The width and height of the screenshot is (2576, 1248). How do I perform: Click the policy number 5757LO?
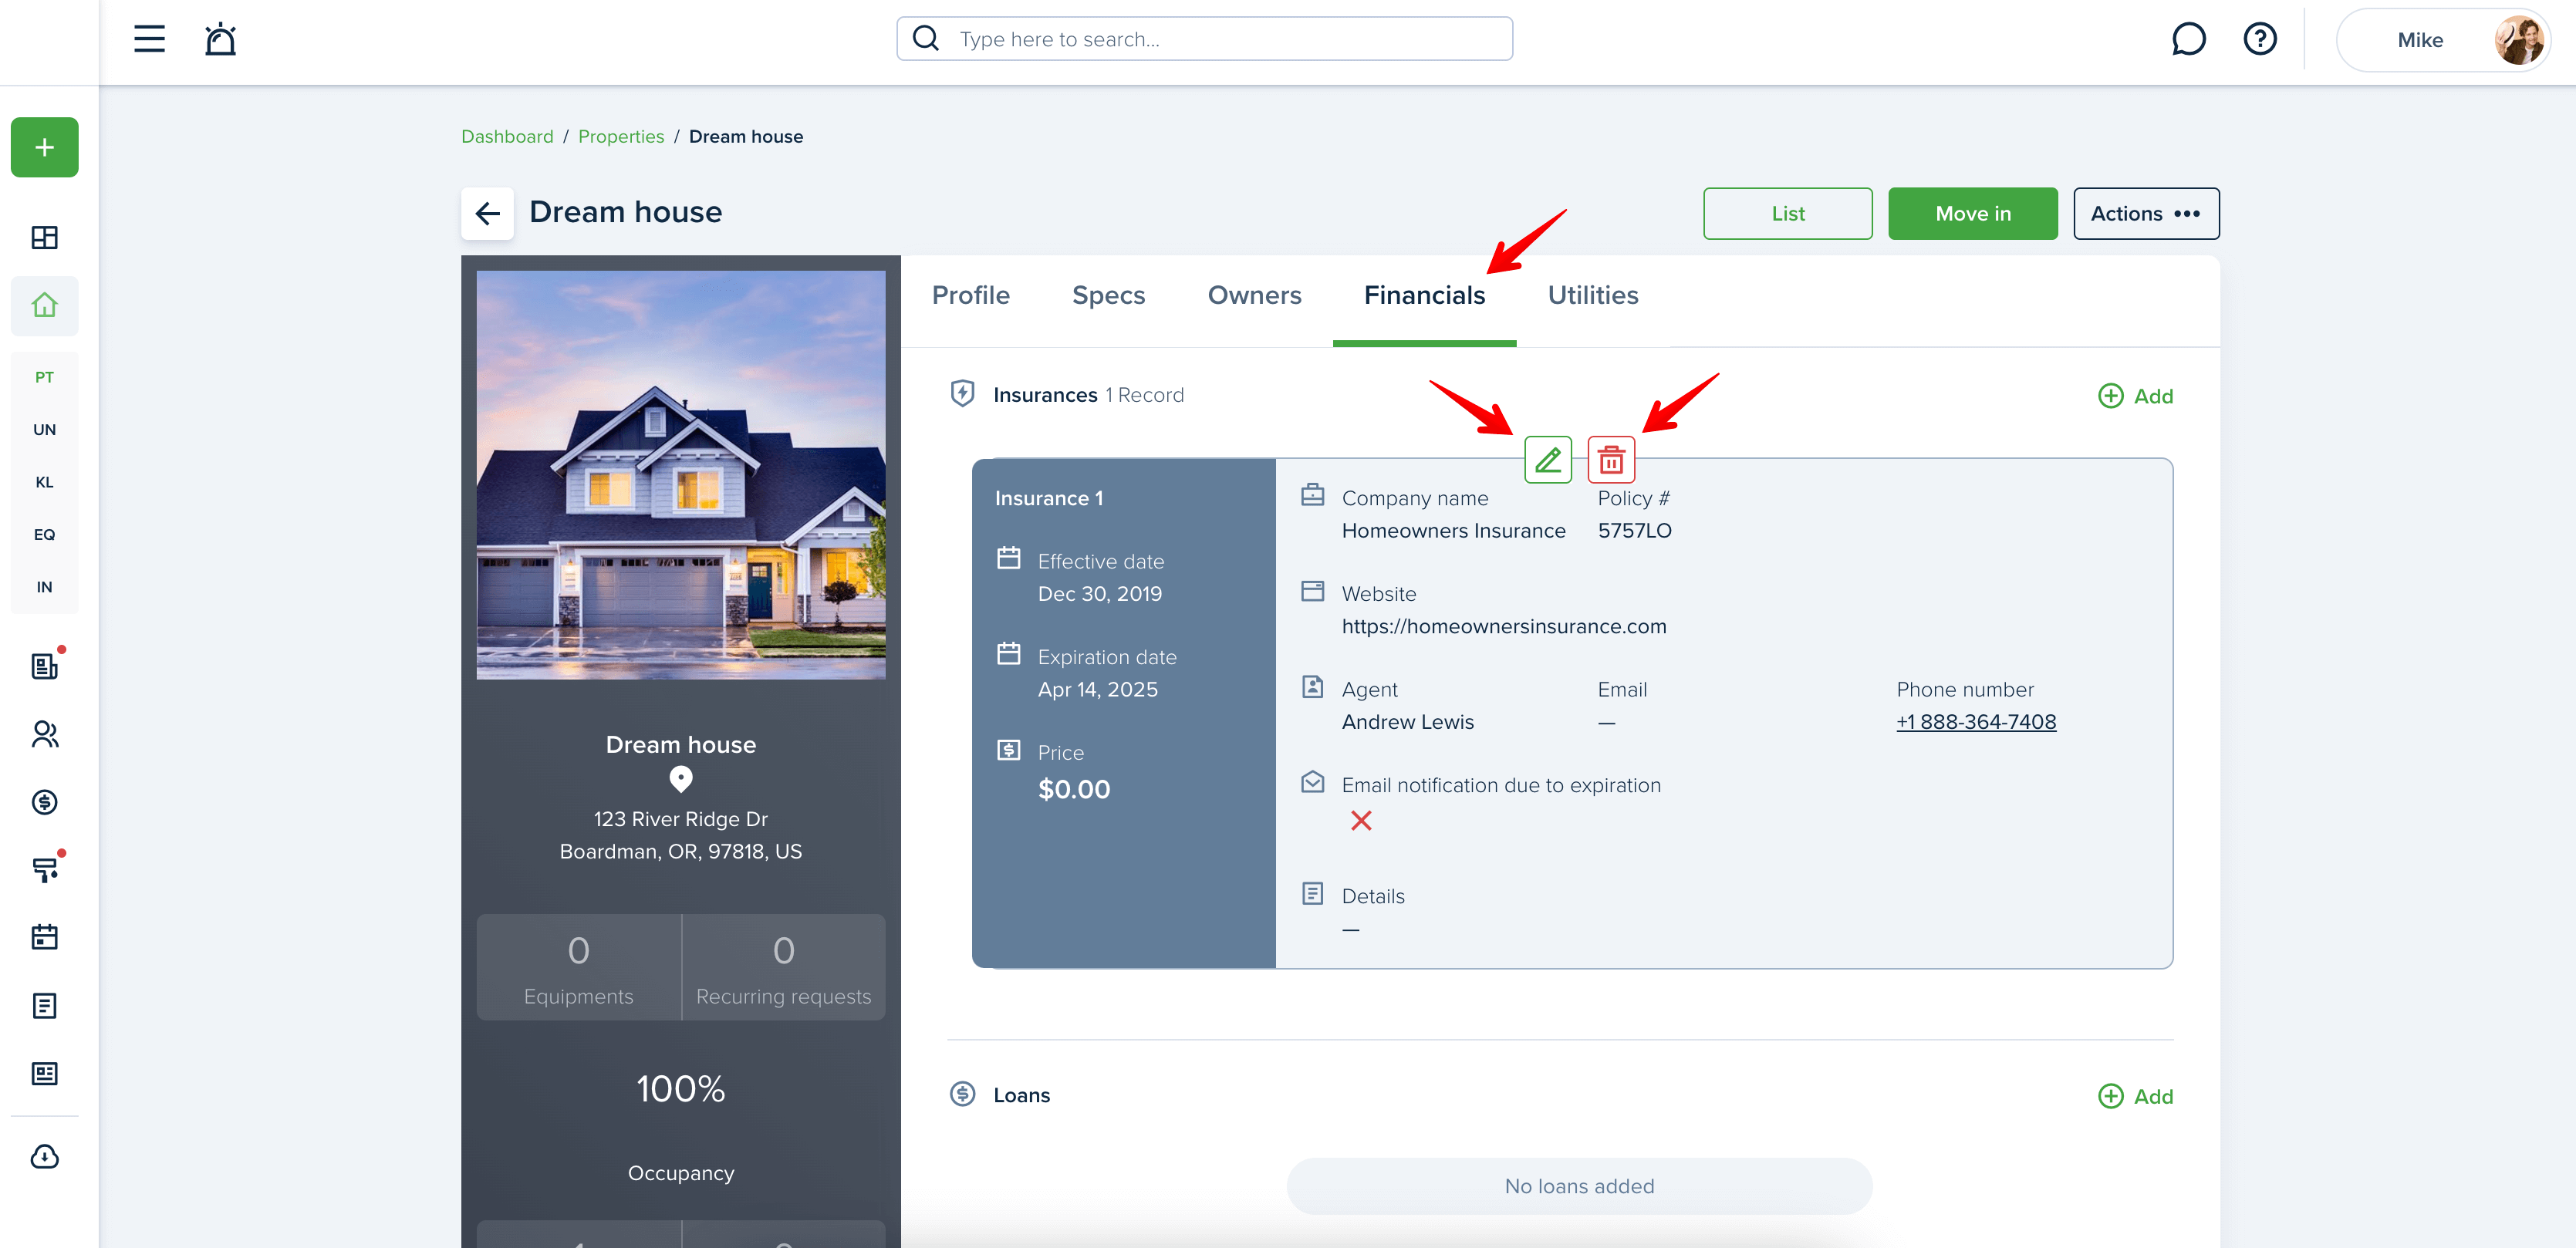(1634, 530)
